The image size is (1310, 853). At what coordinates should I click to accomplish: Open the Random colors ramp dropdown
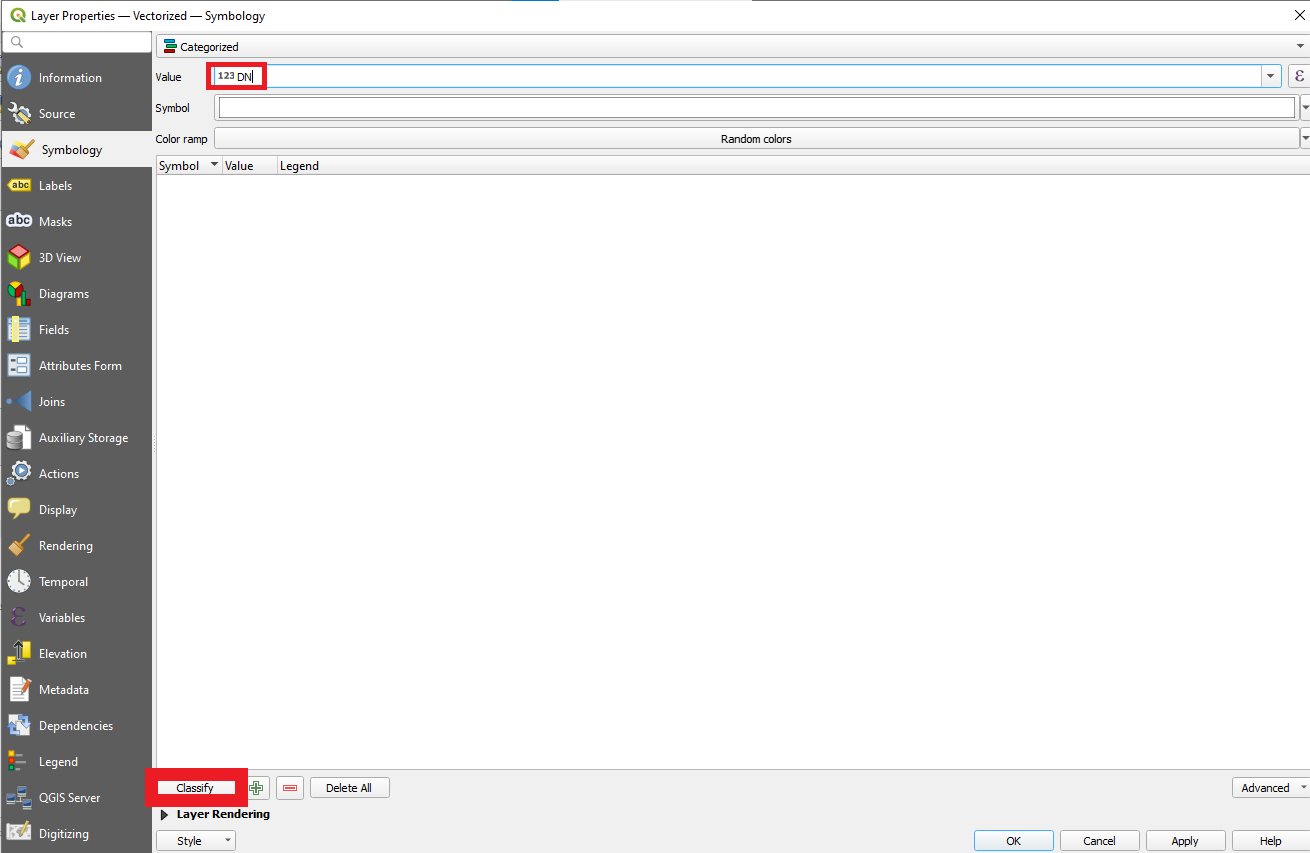coord(1305,139)
